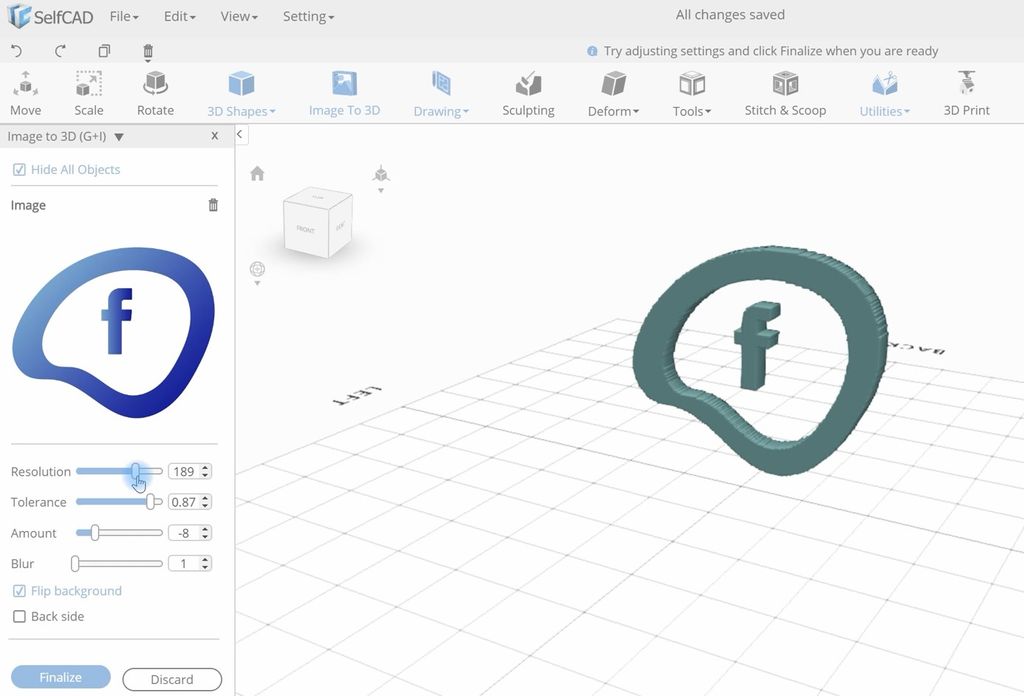Open the Deform tool

click(613, 94)
